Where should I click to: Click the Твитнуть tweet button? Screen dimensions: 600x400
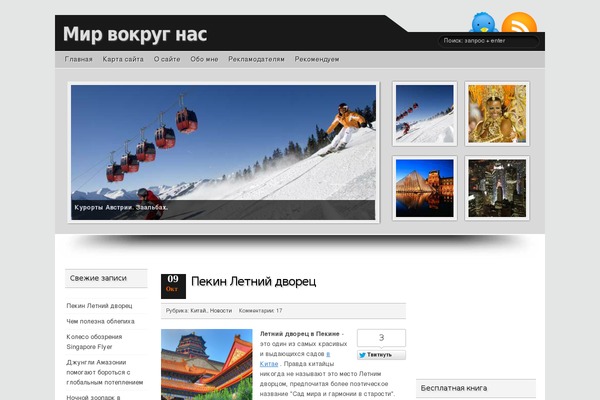tap(381, 355)
